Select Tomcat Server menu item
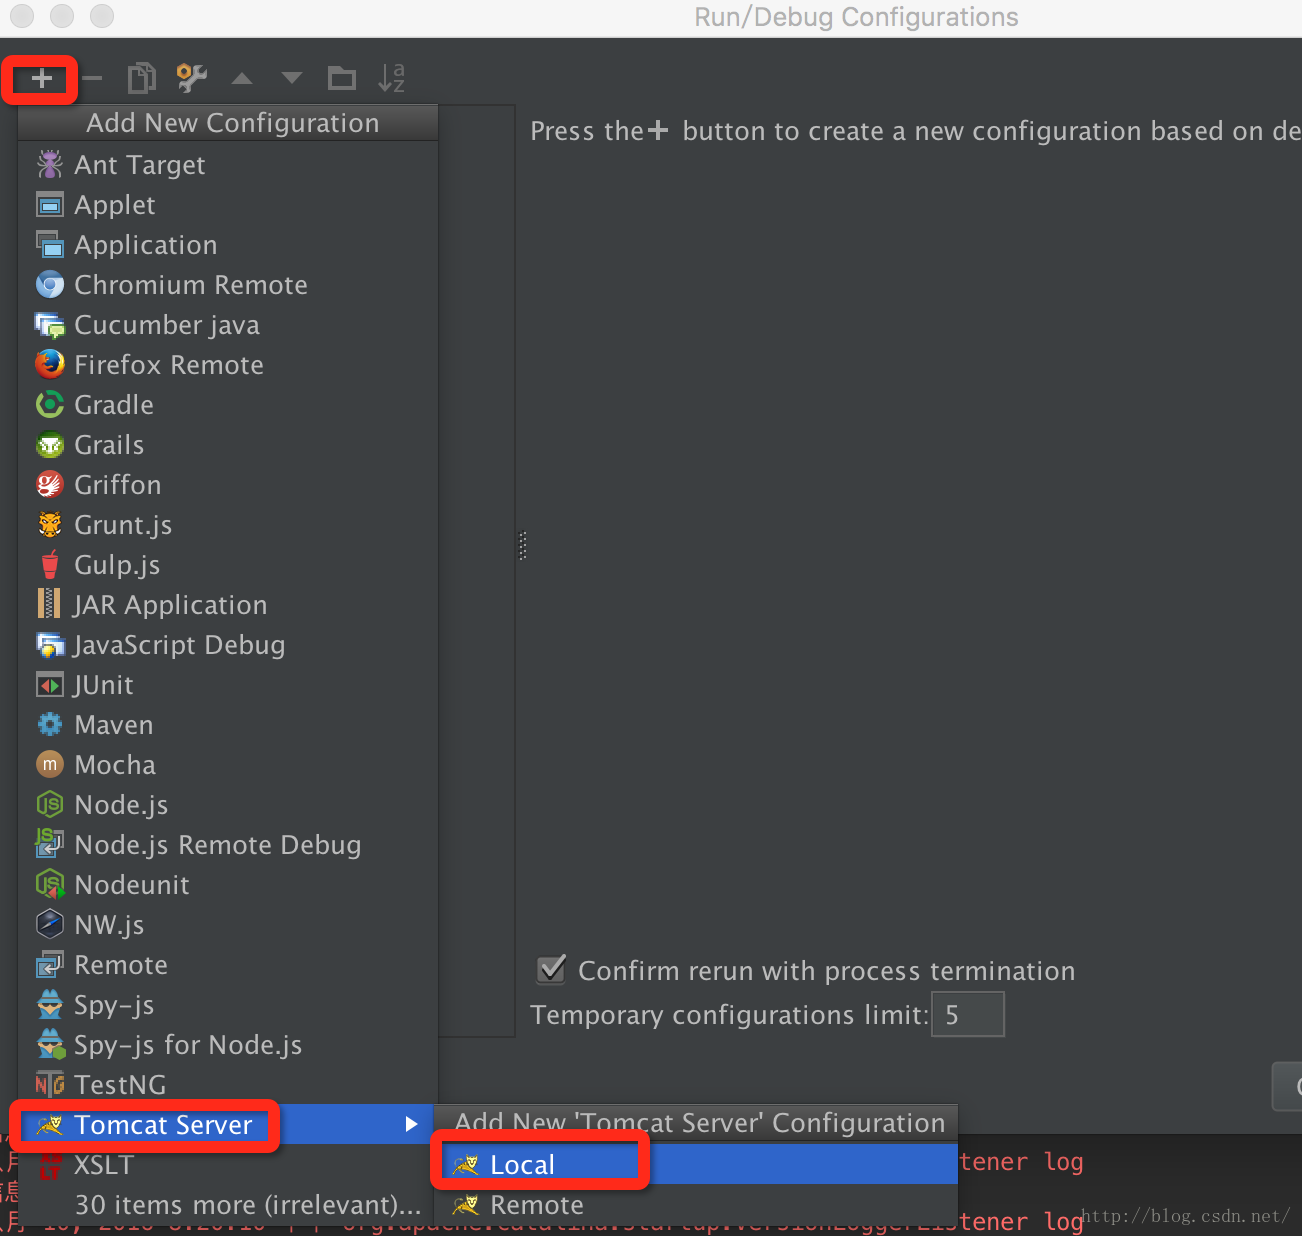 point(228,1124)
